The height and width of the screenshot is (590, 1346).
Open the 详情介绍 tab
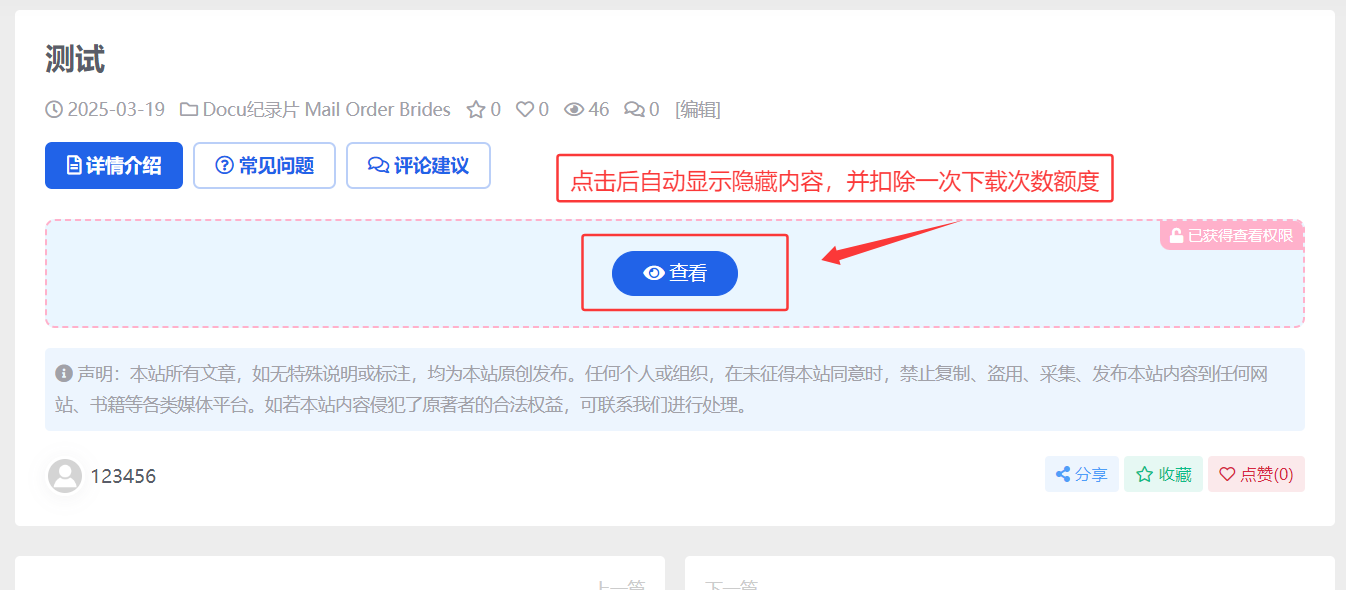click(x=114, y=165)
